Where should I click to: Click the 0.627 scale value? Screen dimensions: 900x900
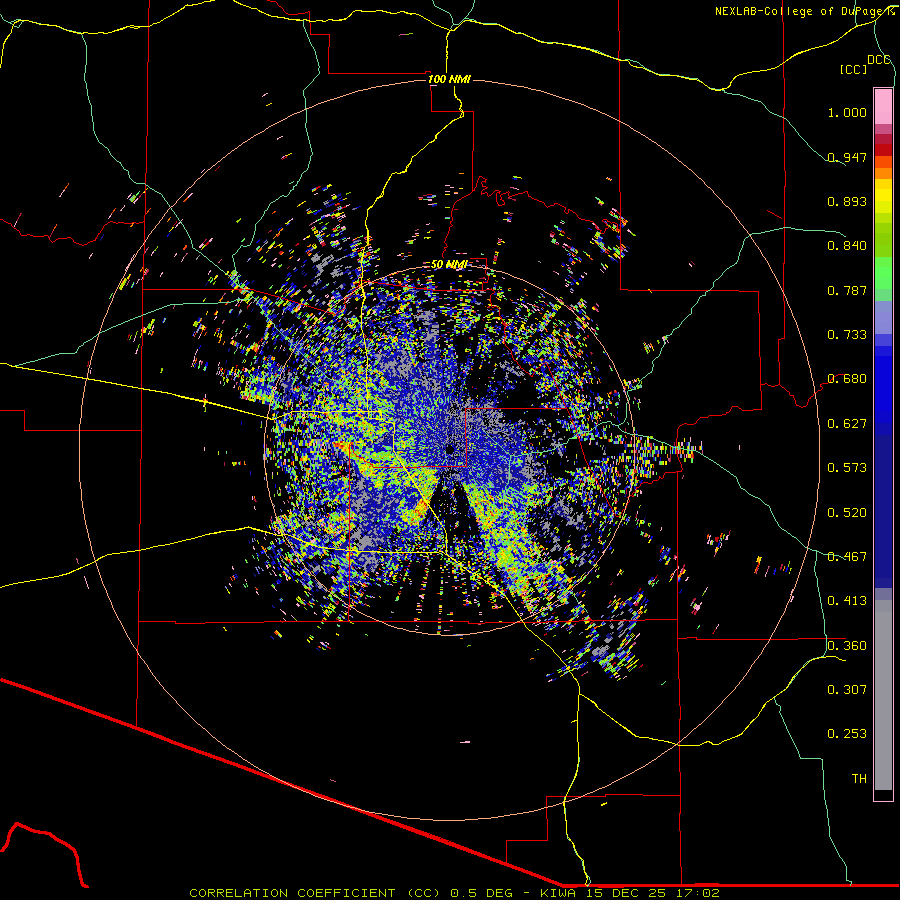847,424
